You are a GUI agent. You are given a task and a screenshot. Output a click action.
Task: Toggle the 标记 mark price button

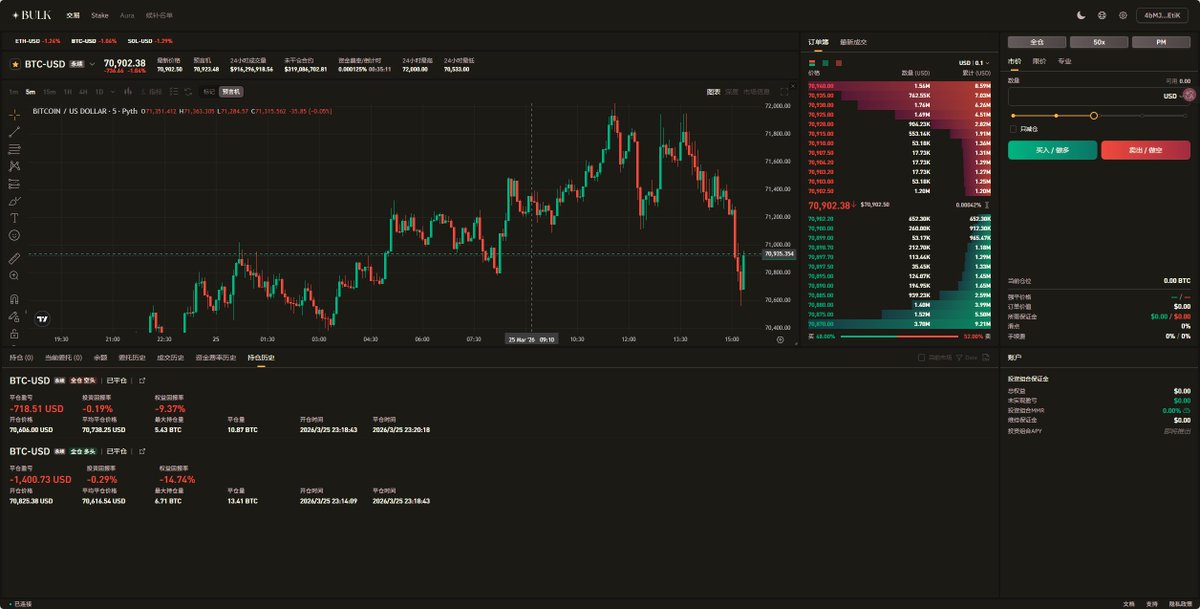click(x=208, y=91)
